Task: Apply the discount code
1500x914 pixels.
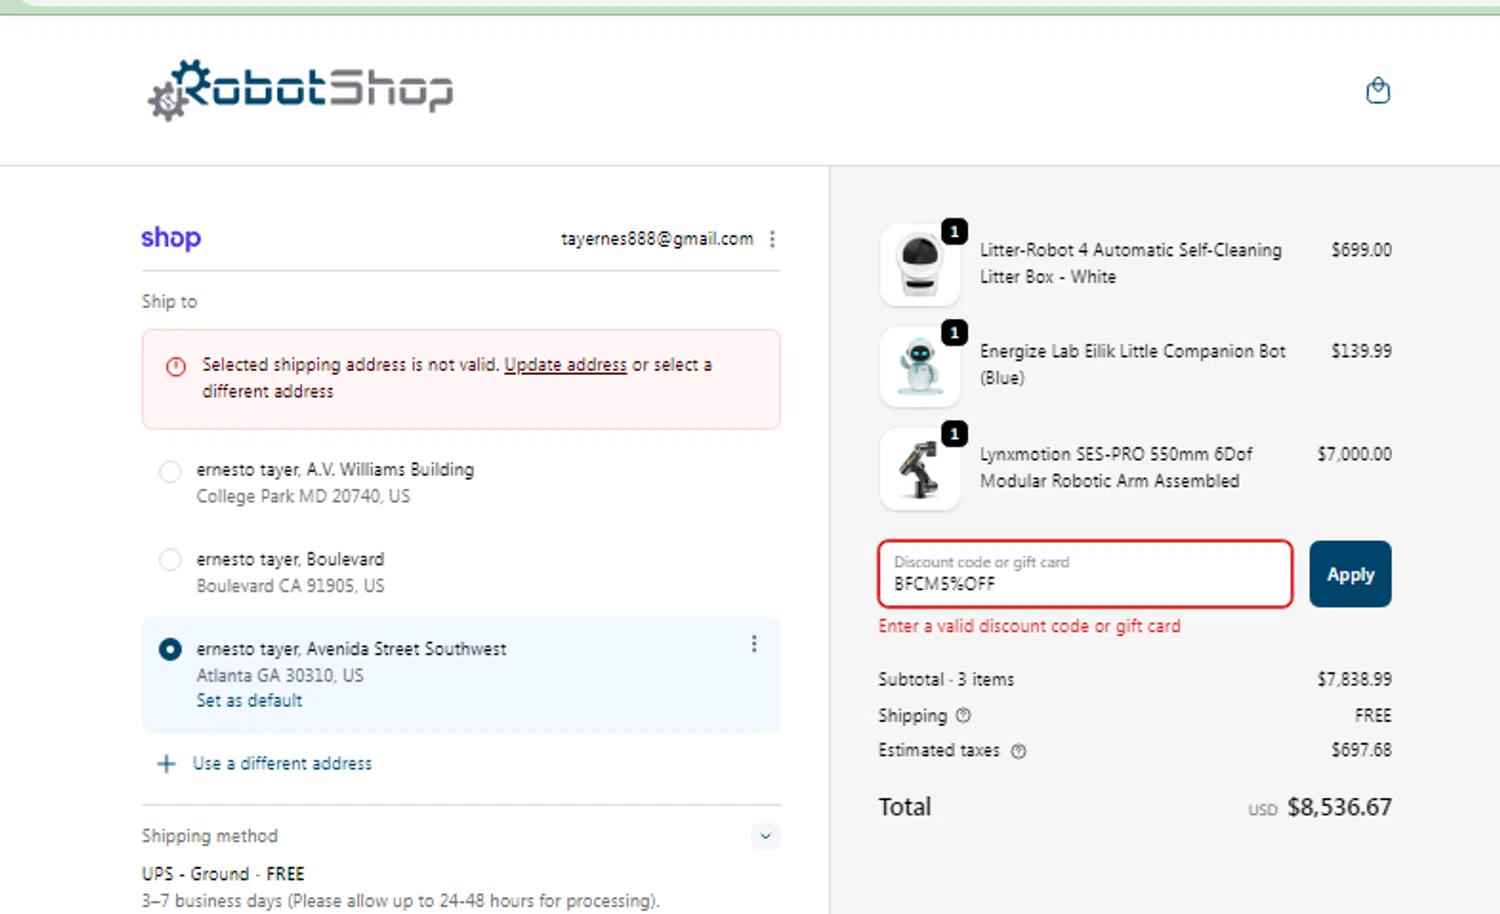Action: 1350,574
